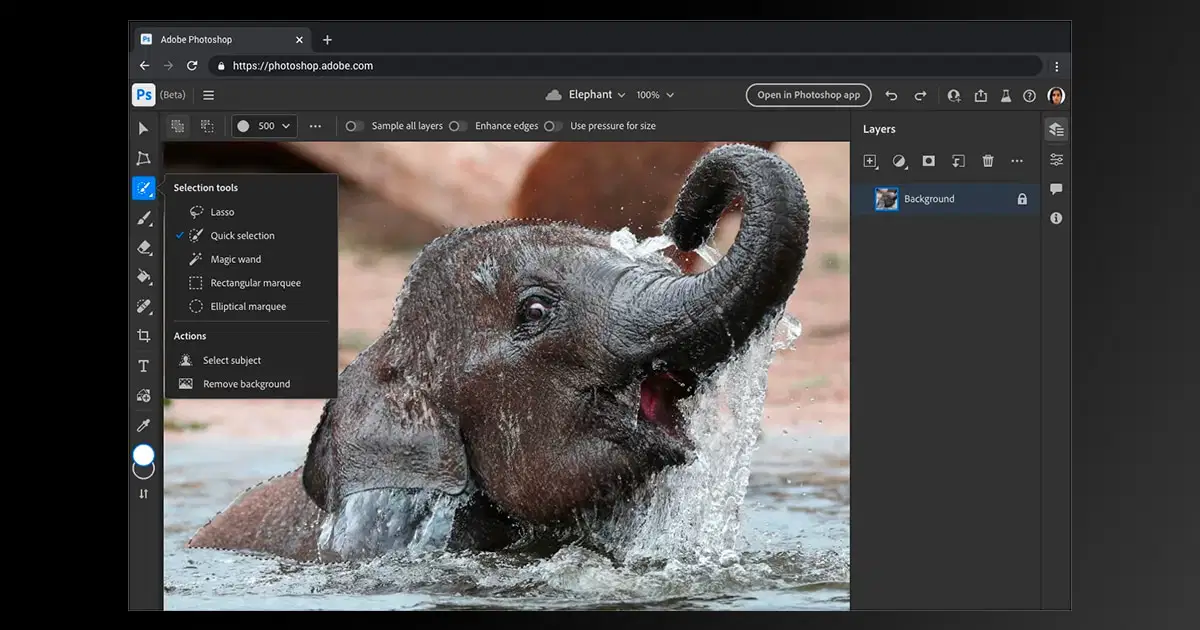Delete layer using the trash icon
The image size is (1200, 630).
[x=988, y=161]
